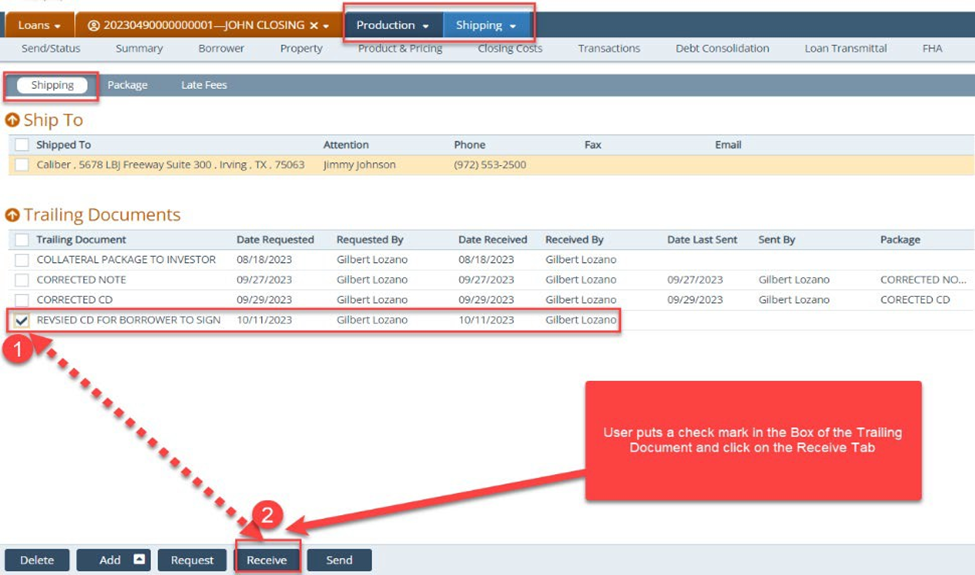Viewport: 975px width, 575px height.
Task: Click the Trailing Document column header
Action: pos(81,239)
